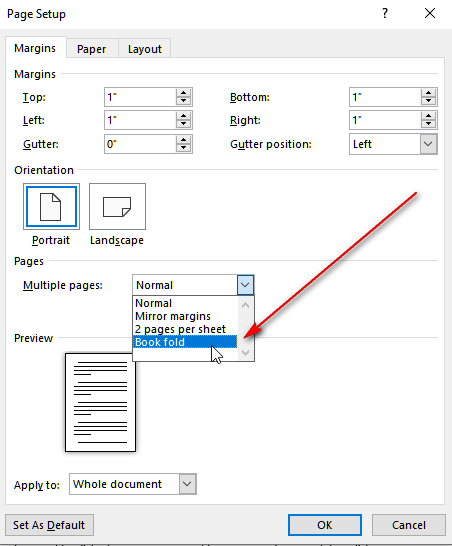The width and height of the screenshot is (452, 546).
Task: Confirm with the OK button
Action: pyautogui.click(x=325, y=525)
